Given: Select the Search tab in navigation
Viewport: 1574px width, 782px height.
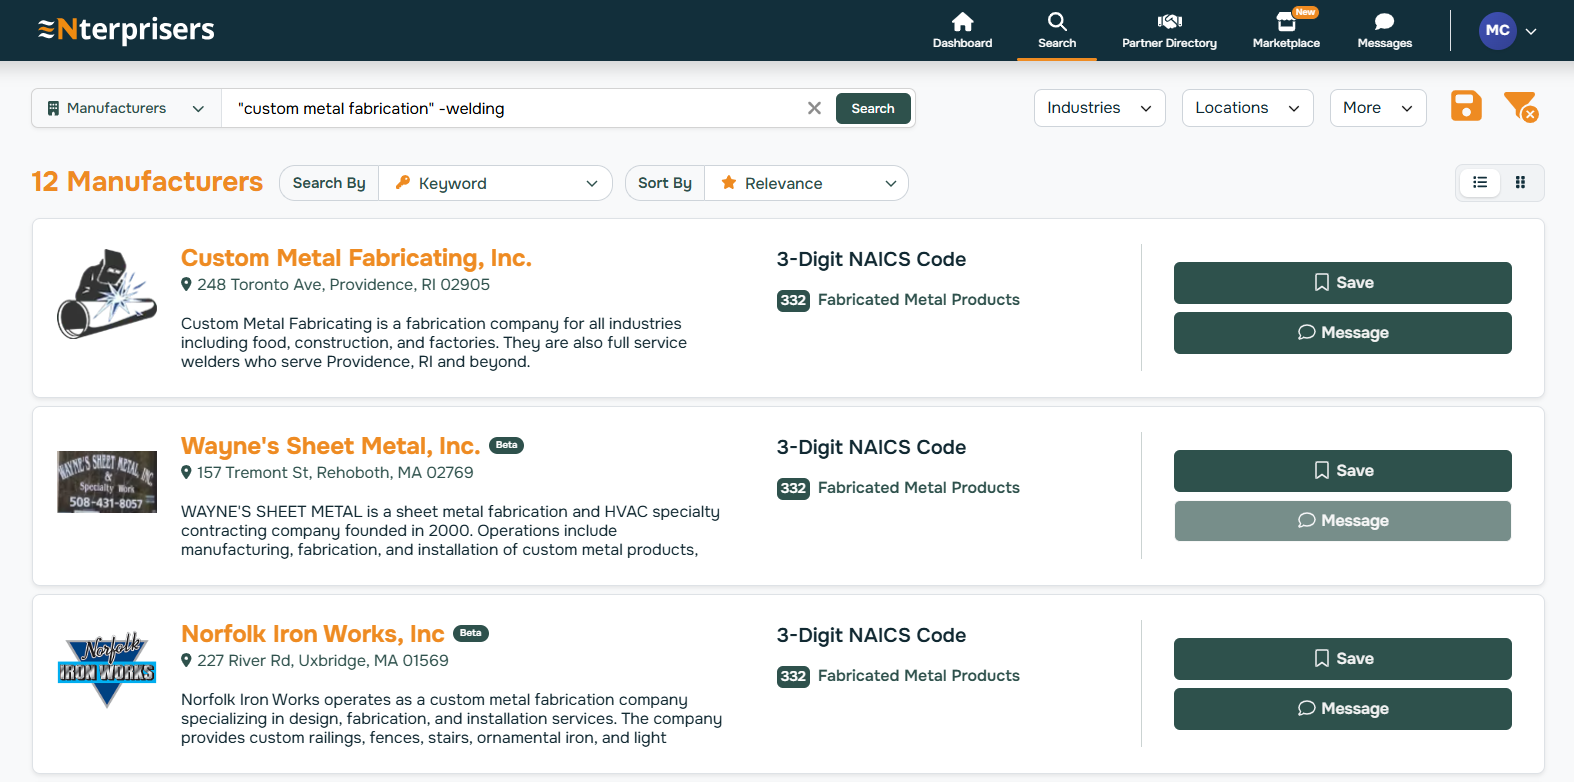Looking at the screenshot, I should coord(1057,30).
